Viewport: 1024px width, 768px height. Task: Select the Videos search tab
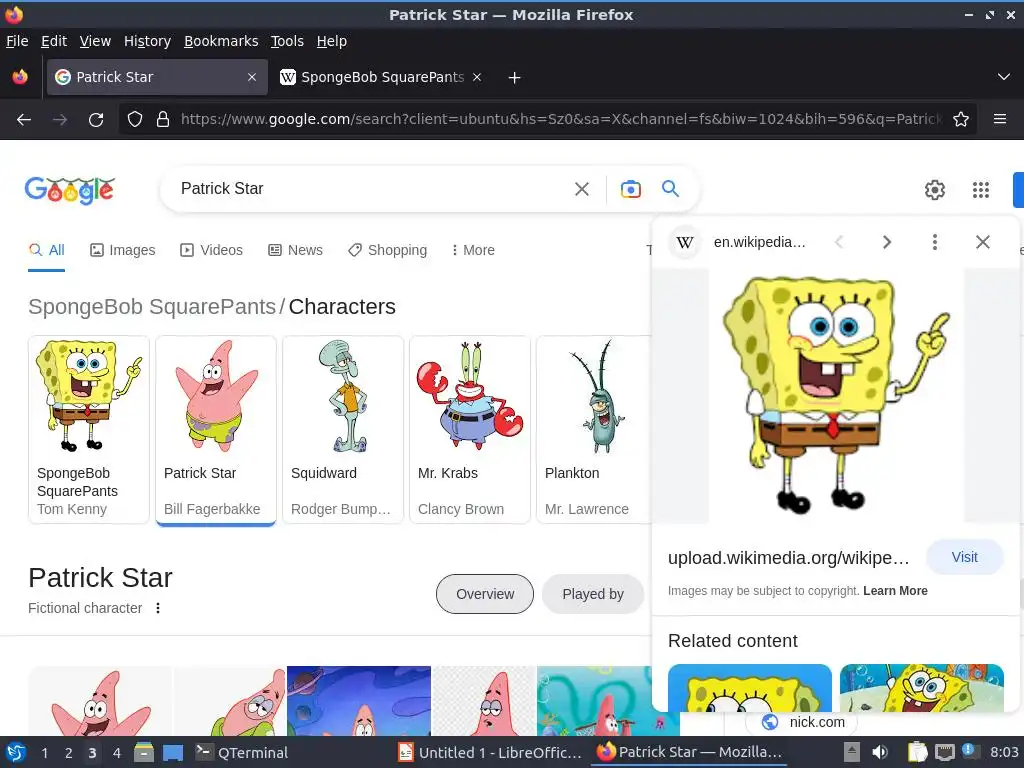point(212,250)
